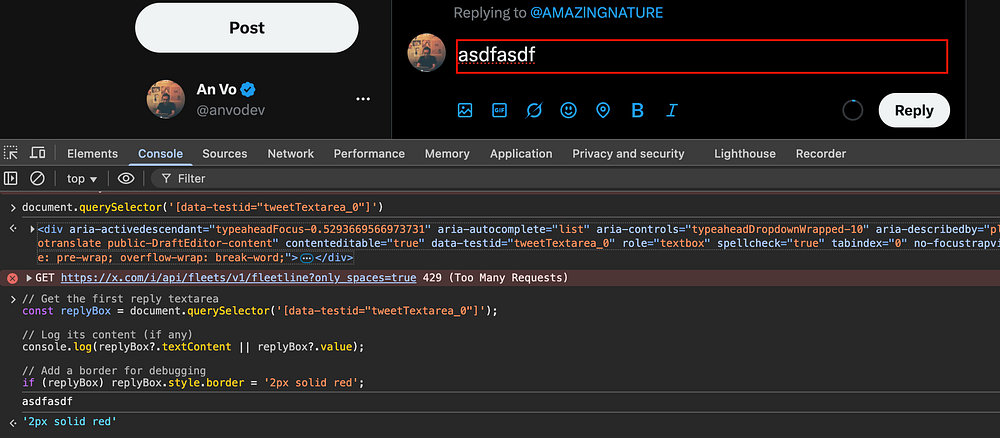Open the emoji picker
This screenshot has height=438, width=1000.
point(569,111)
